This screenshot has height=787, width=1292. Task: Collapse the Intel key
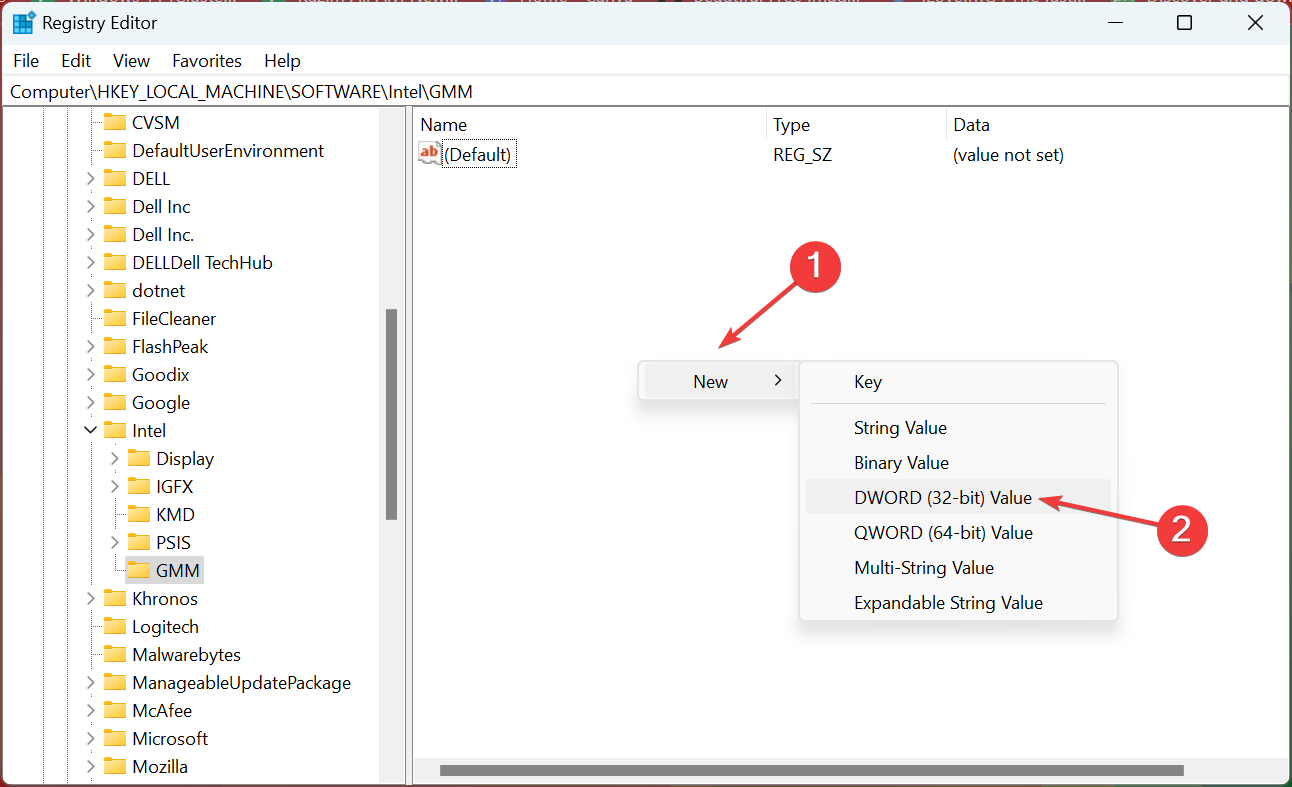click(91, 431)
